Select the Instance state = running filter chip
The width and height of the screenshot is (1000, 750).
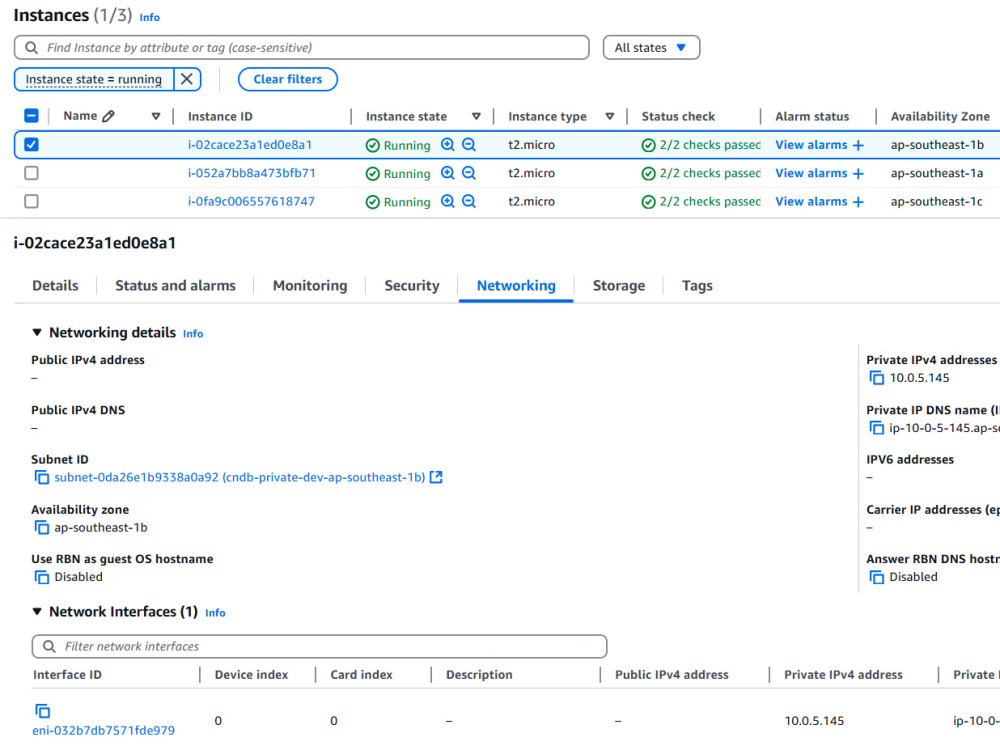[x=94, y=79]
